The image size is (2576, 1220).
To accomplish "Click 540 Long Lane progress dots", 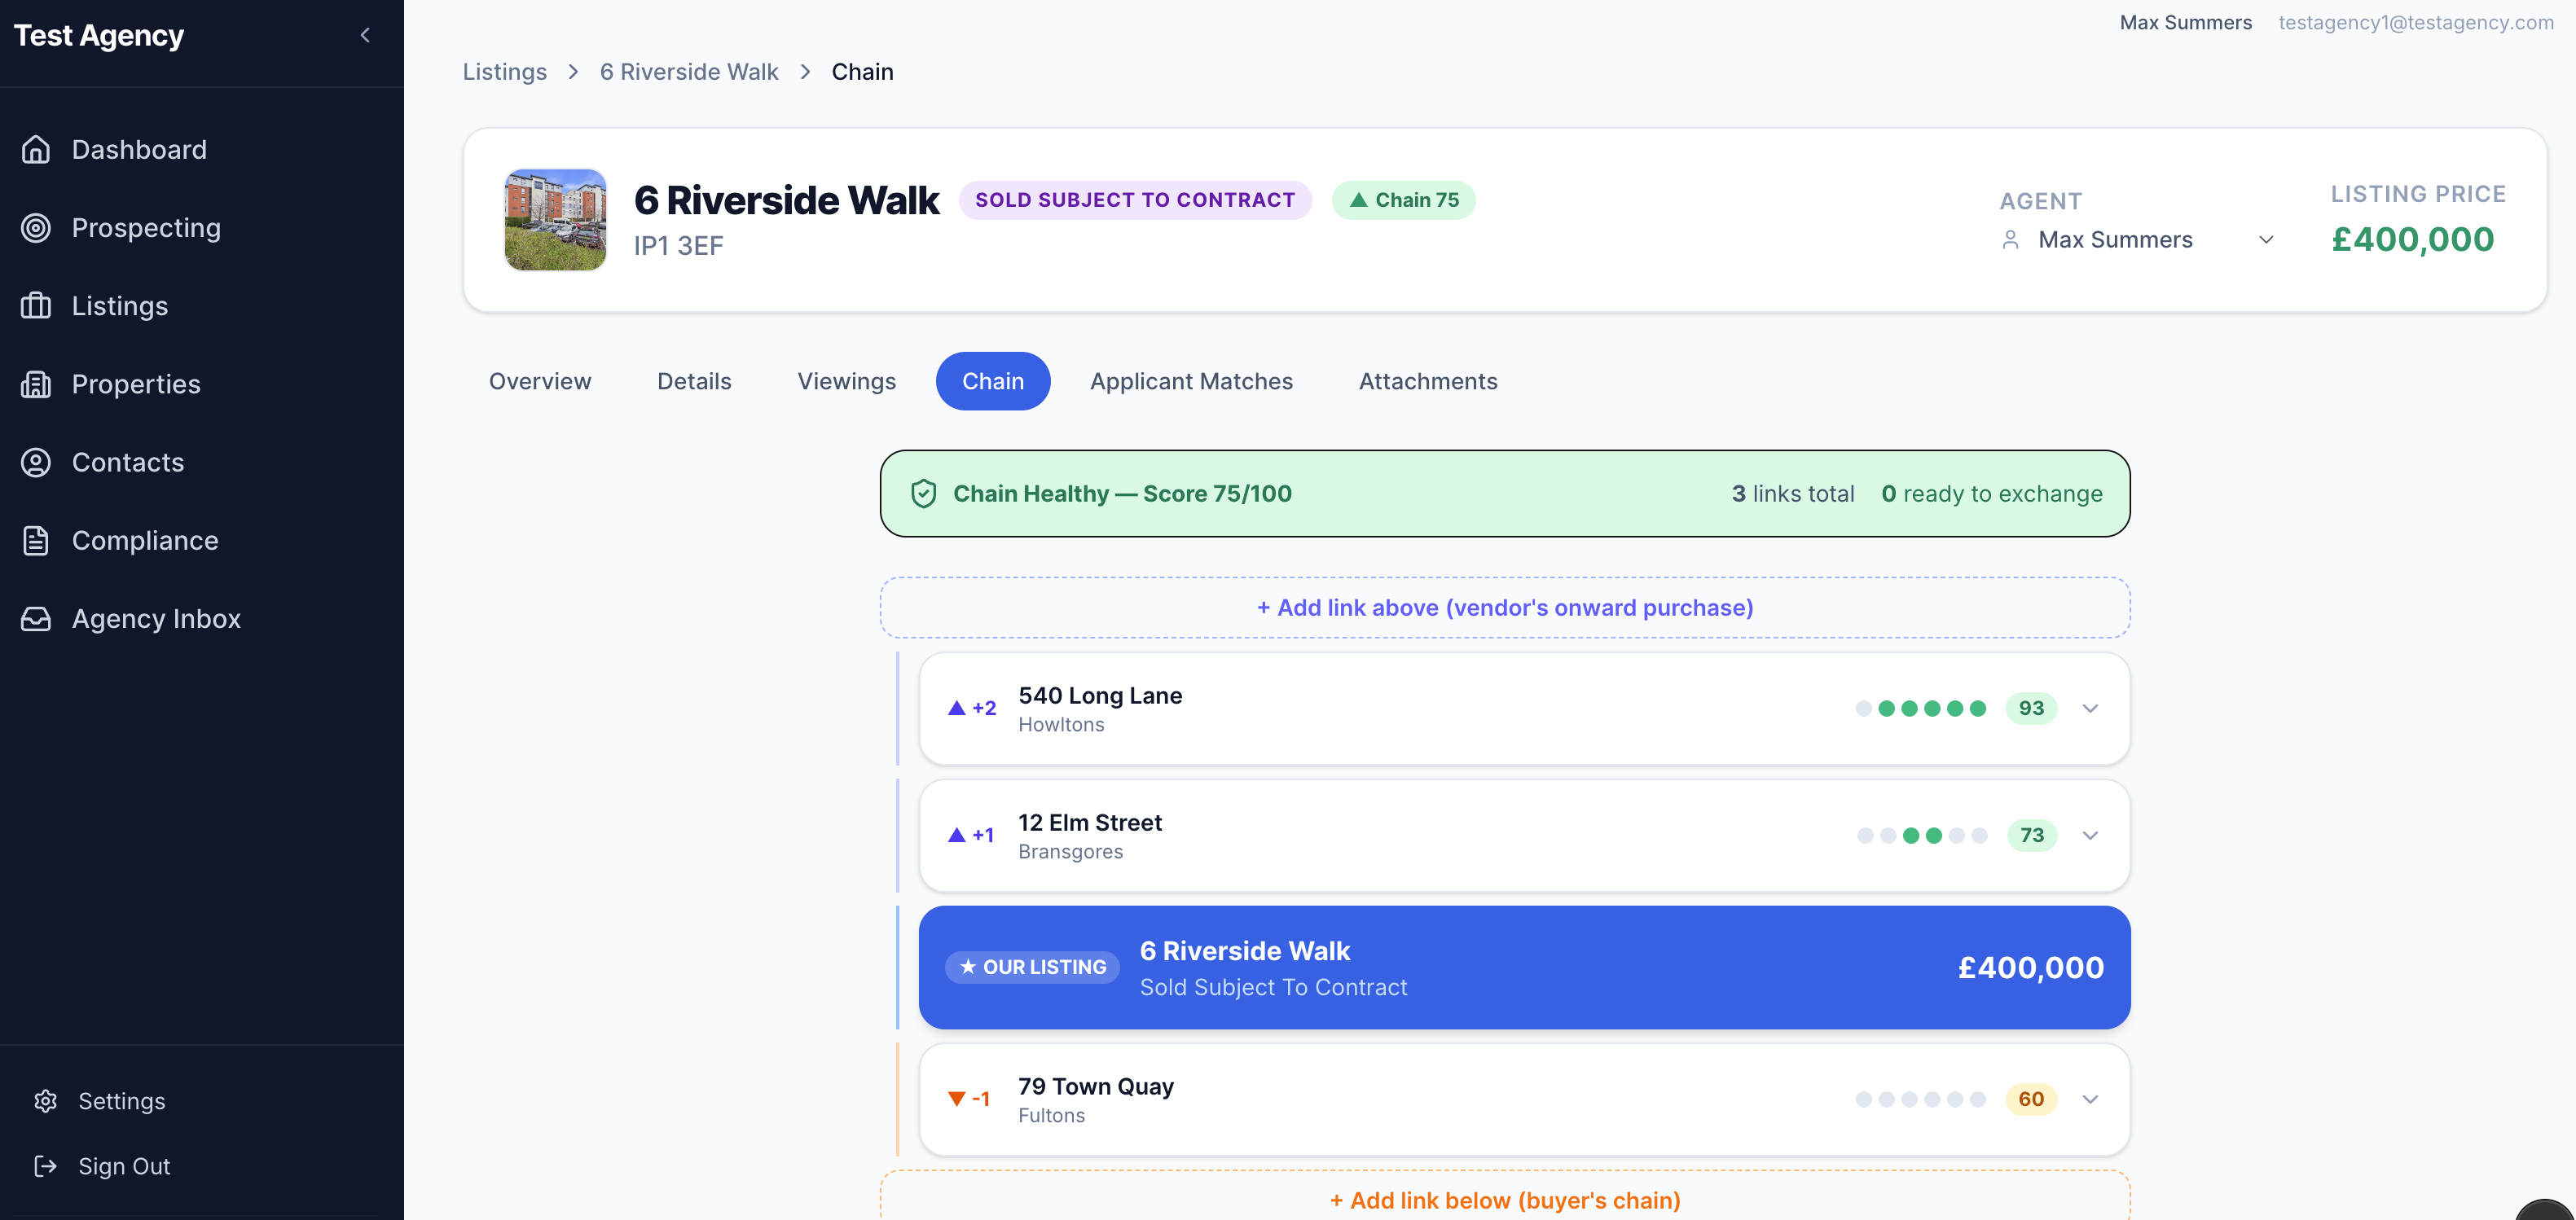I will click(x=1920, y=708).
